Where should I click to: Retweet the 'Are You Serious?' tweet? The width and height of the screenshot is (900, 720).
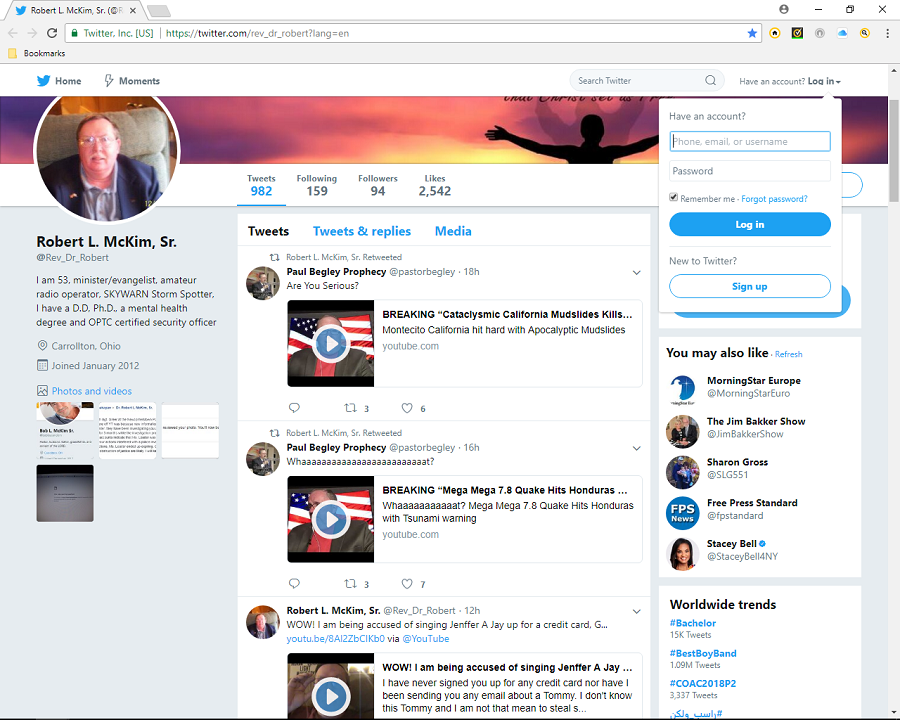(x=350, y=408)
